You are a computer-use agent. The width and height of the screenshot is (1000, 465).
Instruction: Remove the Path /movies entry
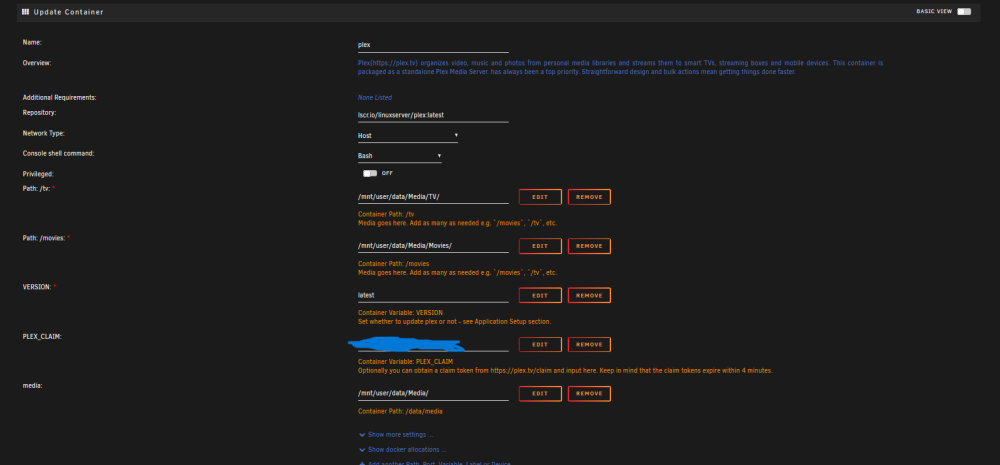[x=589, y=246]
